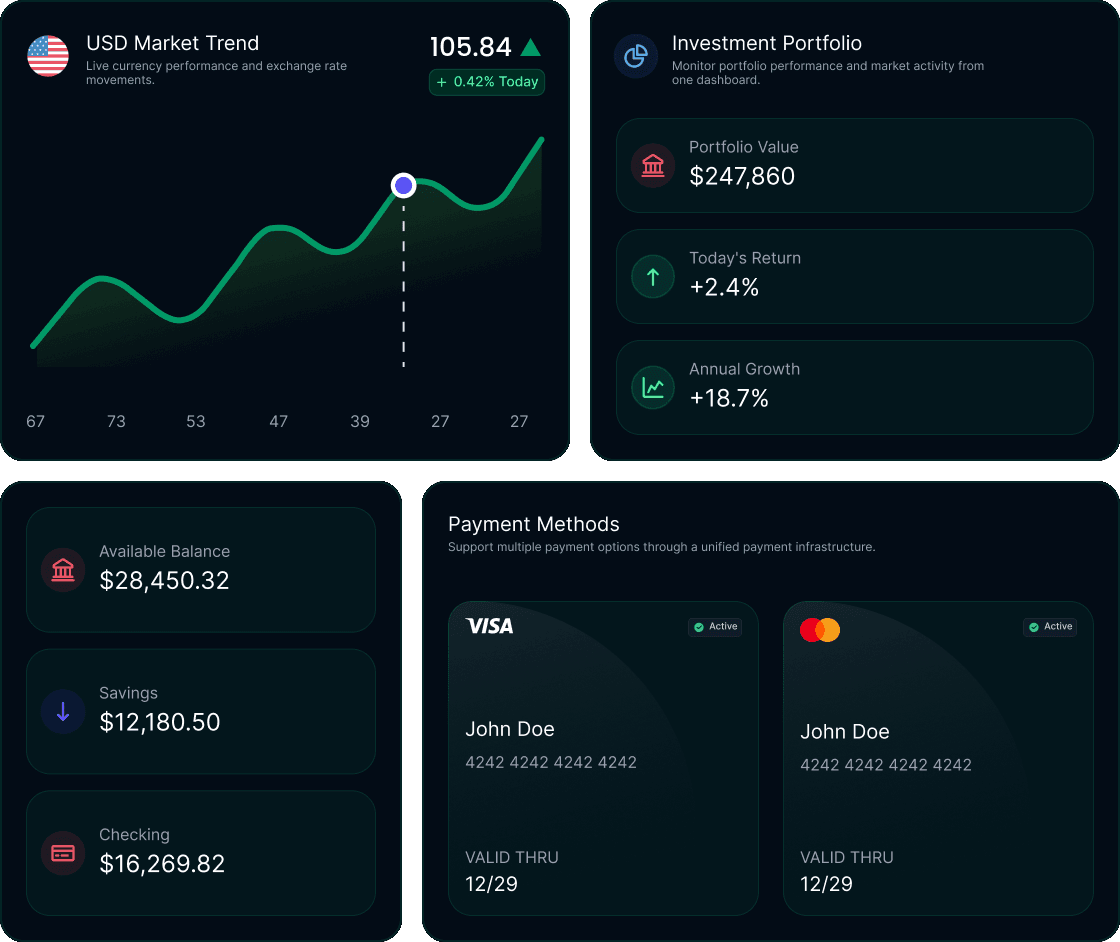Click the USD Market Trend title

[172, 44]
